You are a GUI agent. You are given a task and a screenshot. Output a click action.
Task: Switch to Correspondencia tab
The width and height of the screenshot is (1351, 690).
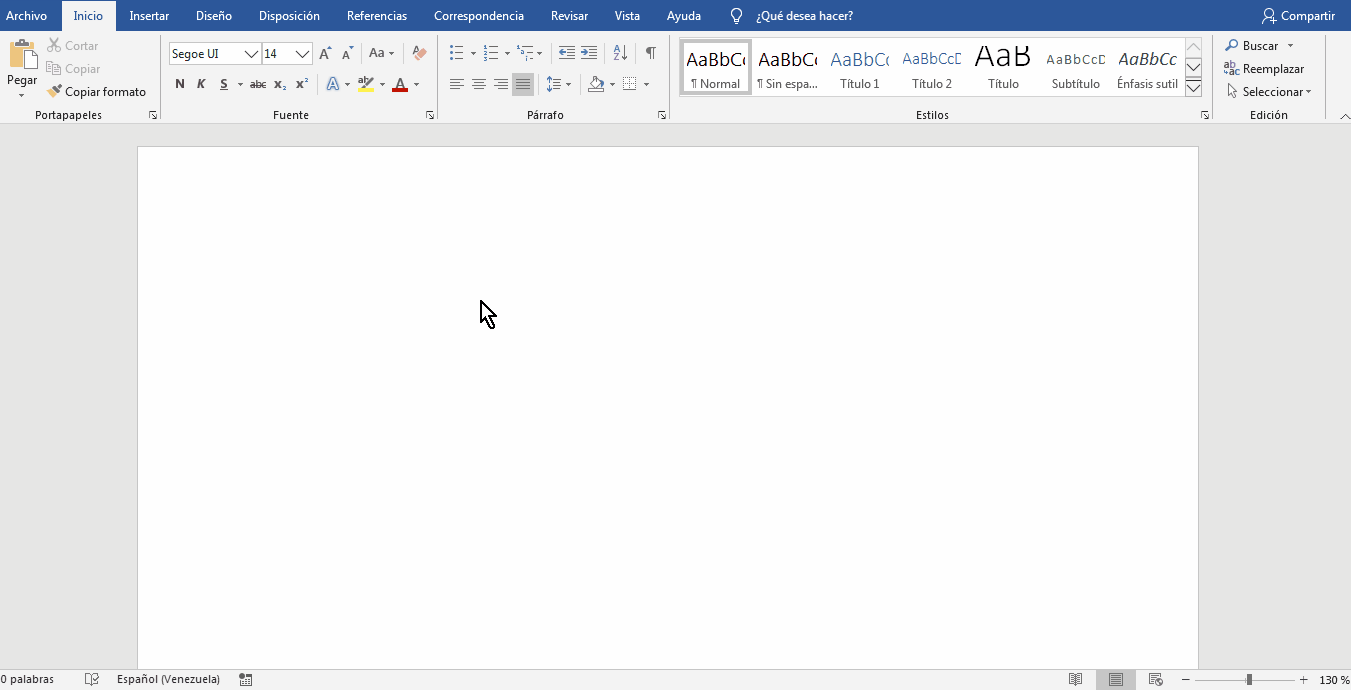point(479,16)
